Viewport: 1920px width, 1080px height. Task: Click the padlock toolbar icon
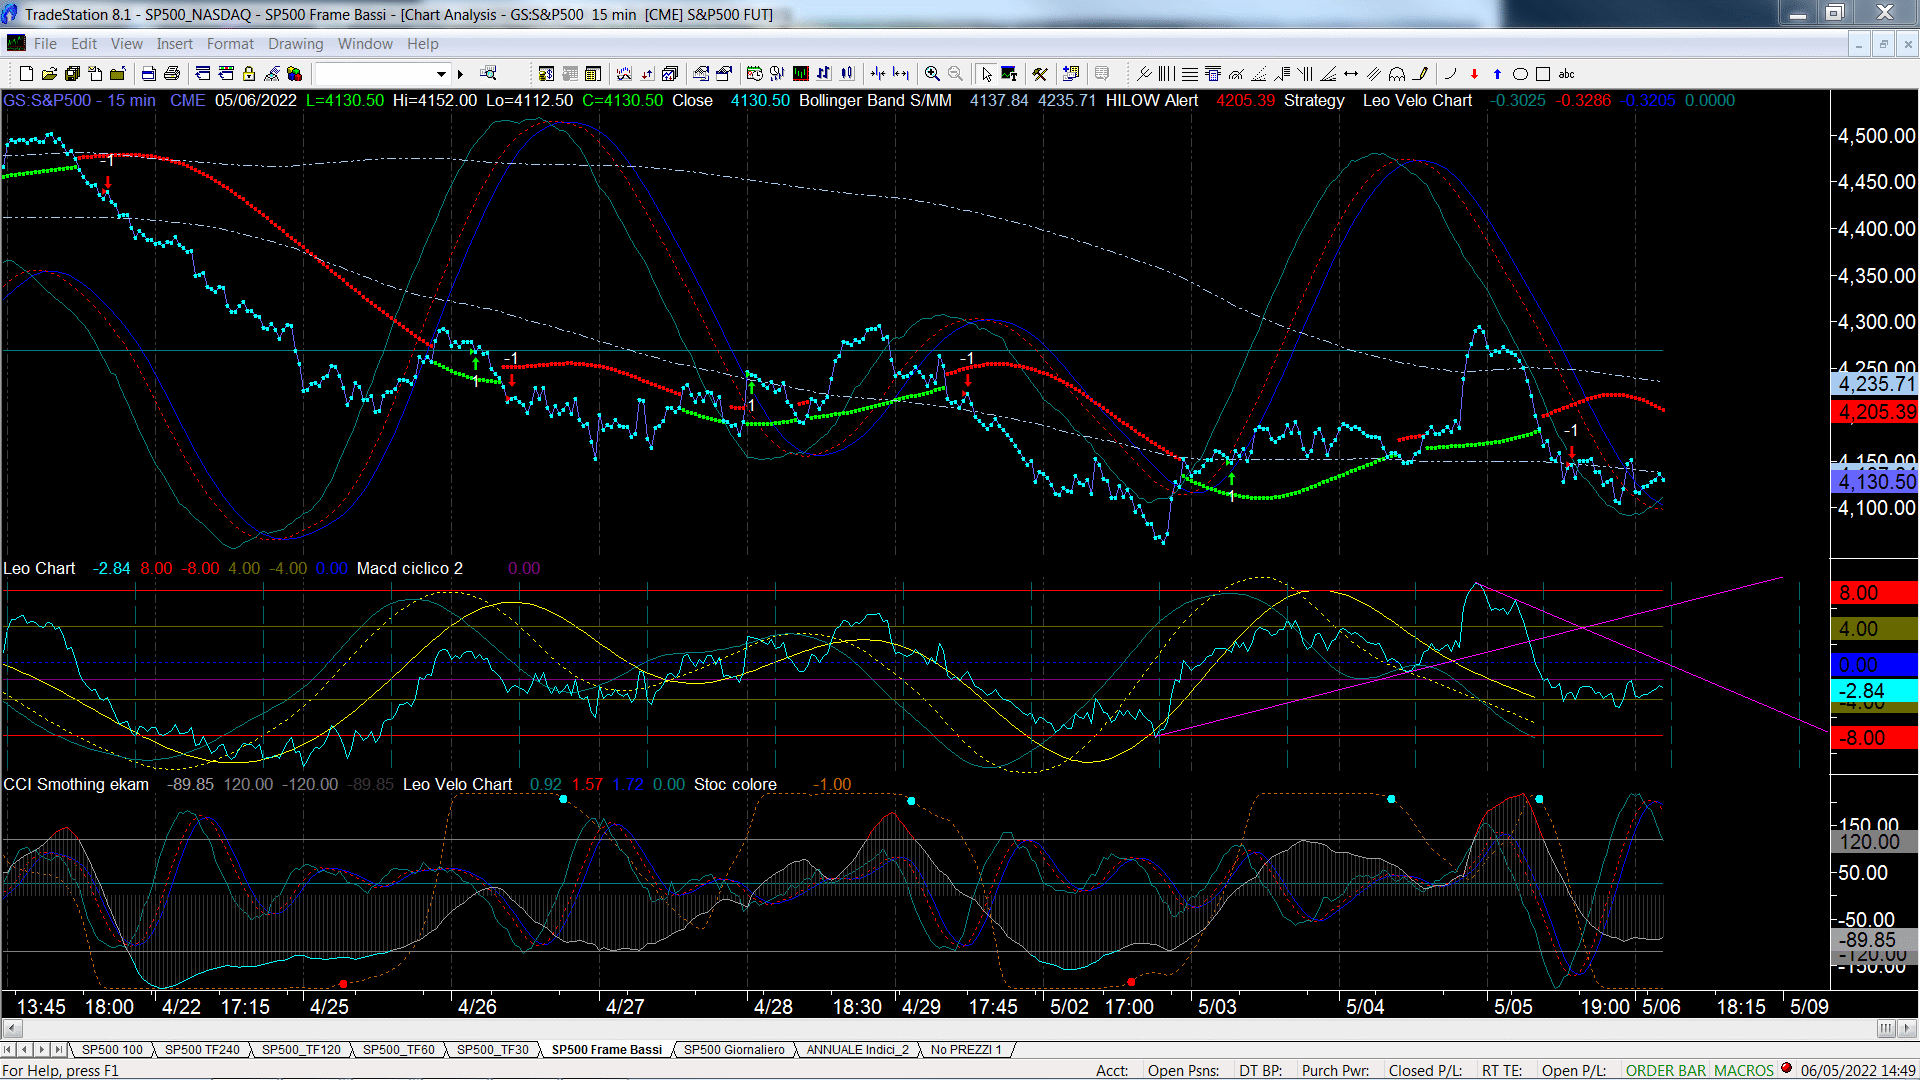click(249, 73)
